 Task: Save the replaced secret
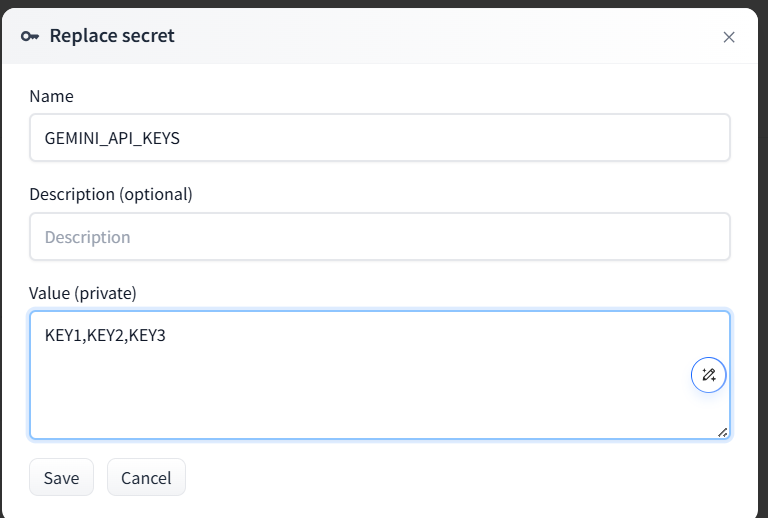pos(61,477)
